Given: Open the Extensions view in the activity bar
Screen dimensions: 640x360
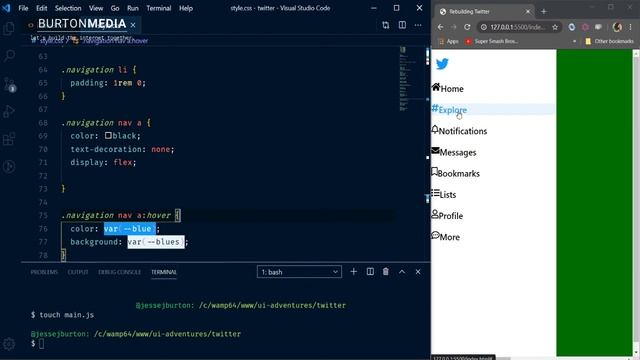Looking at the screenshot, I should point(9,139).
